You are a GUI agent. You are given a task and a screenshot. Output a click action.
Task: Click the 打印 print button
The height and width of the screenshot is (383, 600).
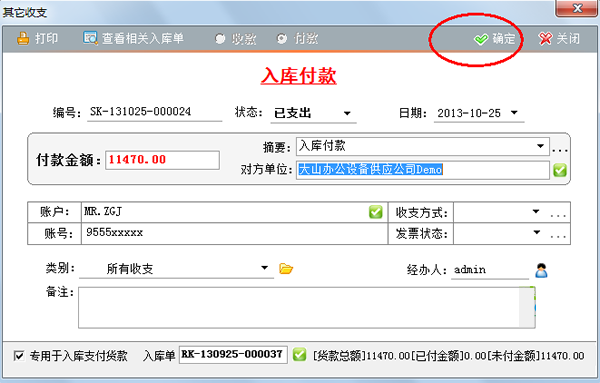point(37,38)
